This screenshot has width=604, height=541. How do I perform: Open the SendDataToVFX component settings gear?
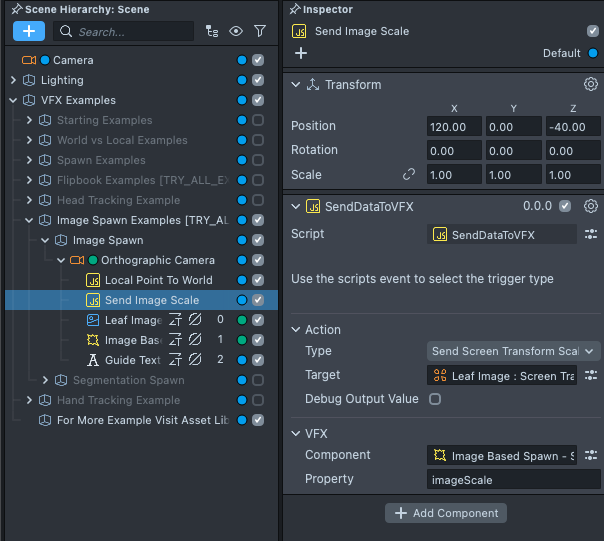coord(590,206)
